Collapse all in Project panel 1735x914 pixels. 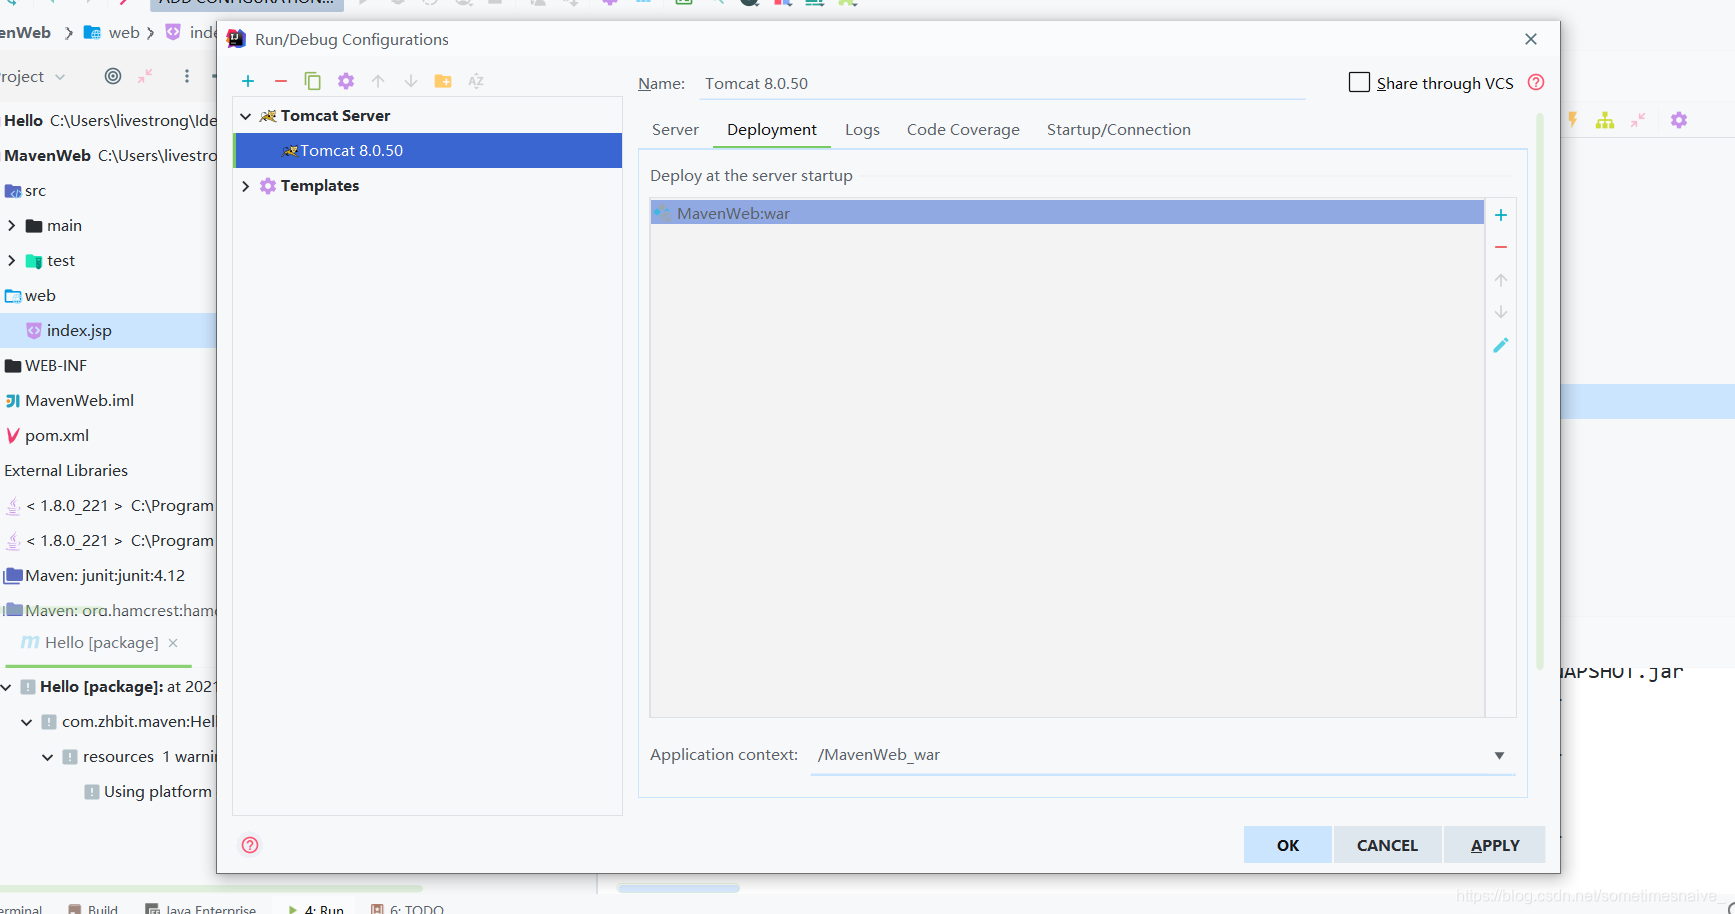click(146, 76)
